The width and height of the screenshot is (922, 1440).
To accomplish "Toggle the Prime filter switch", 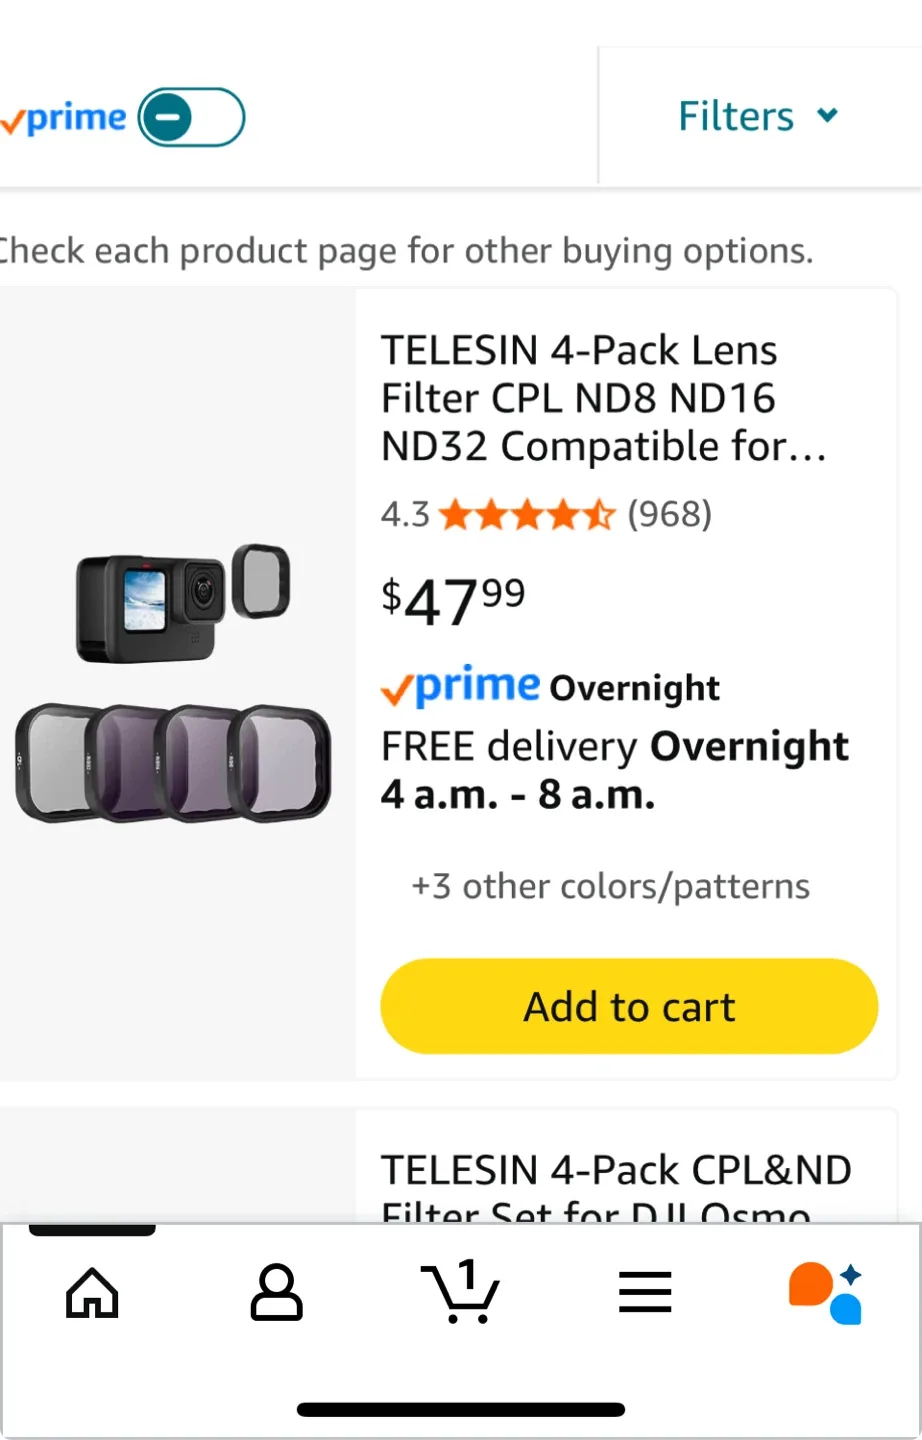I will tap(191, 118).
